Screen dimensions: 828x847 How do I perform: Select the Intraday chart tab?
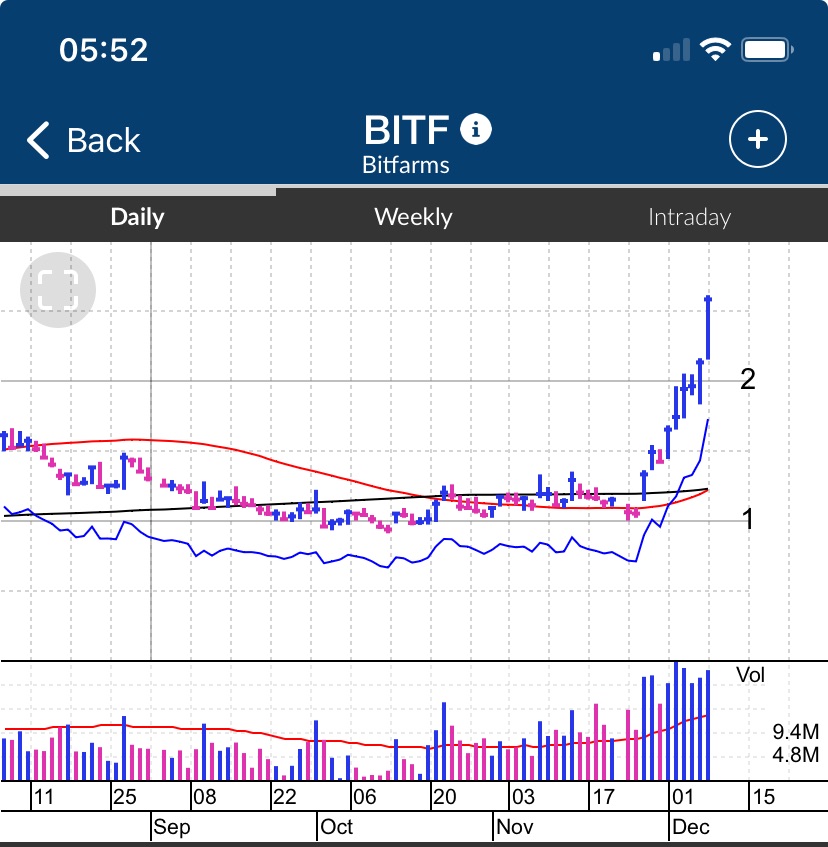pos(689,217)
